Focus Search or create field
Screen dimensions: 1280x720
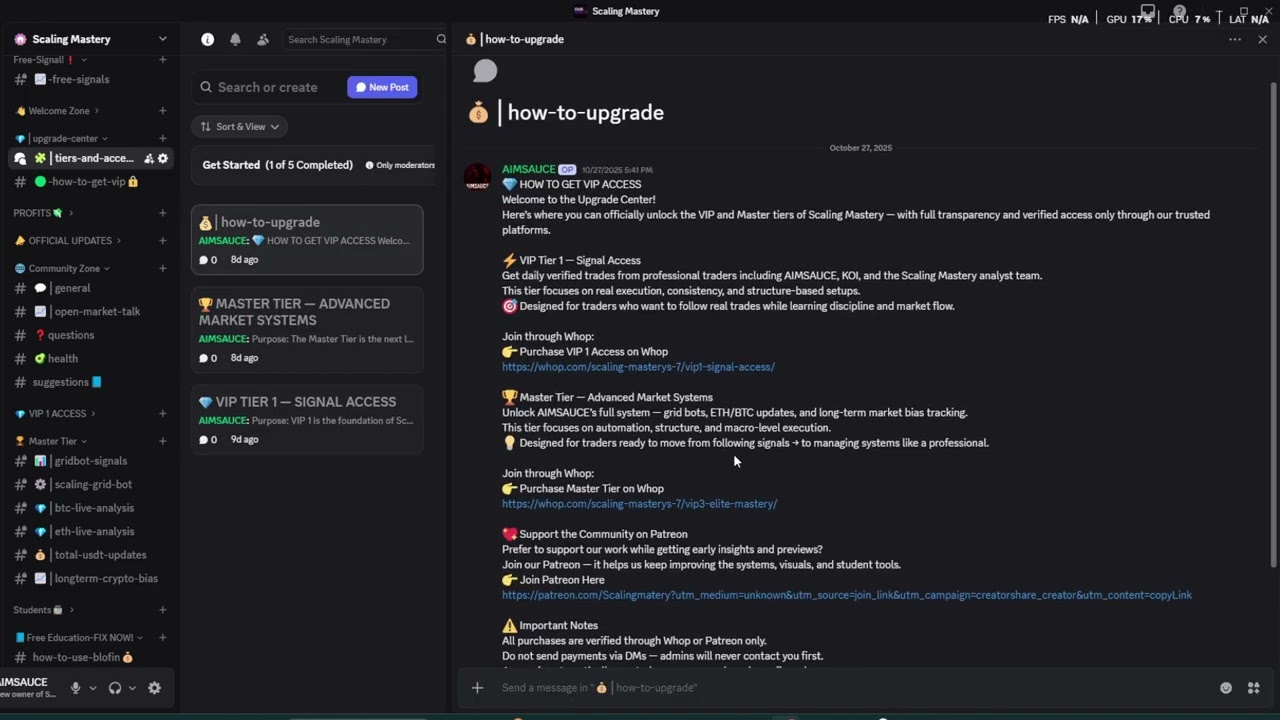pos(267,87)
